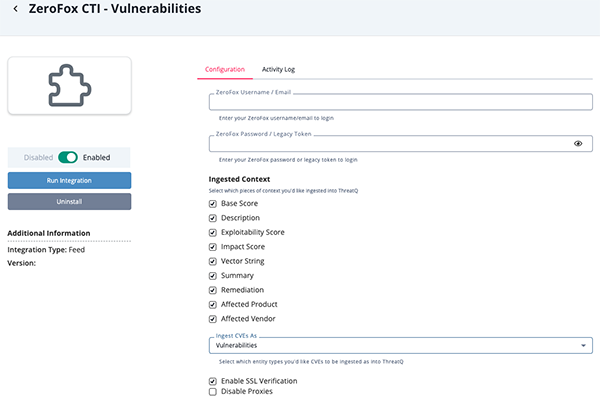This screenshot has height=399, width=600.
Task: Uncheck the Affected Product checkbox
Action: (213, 305)
